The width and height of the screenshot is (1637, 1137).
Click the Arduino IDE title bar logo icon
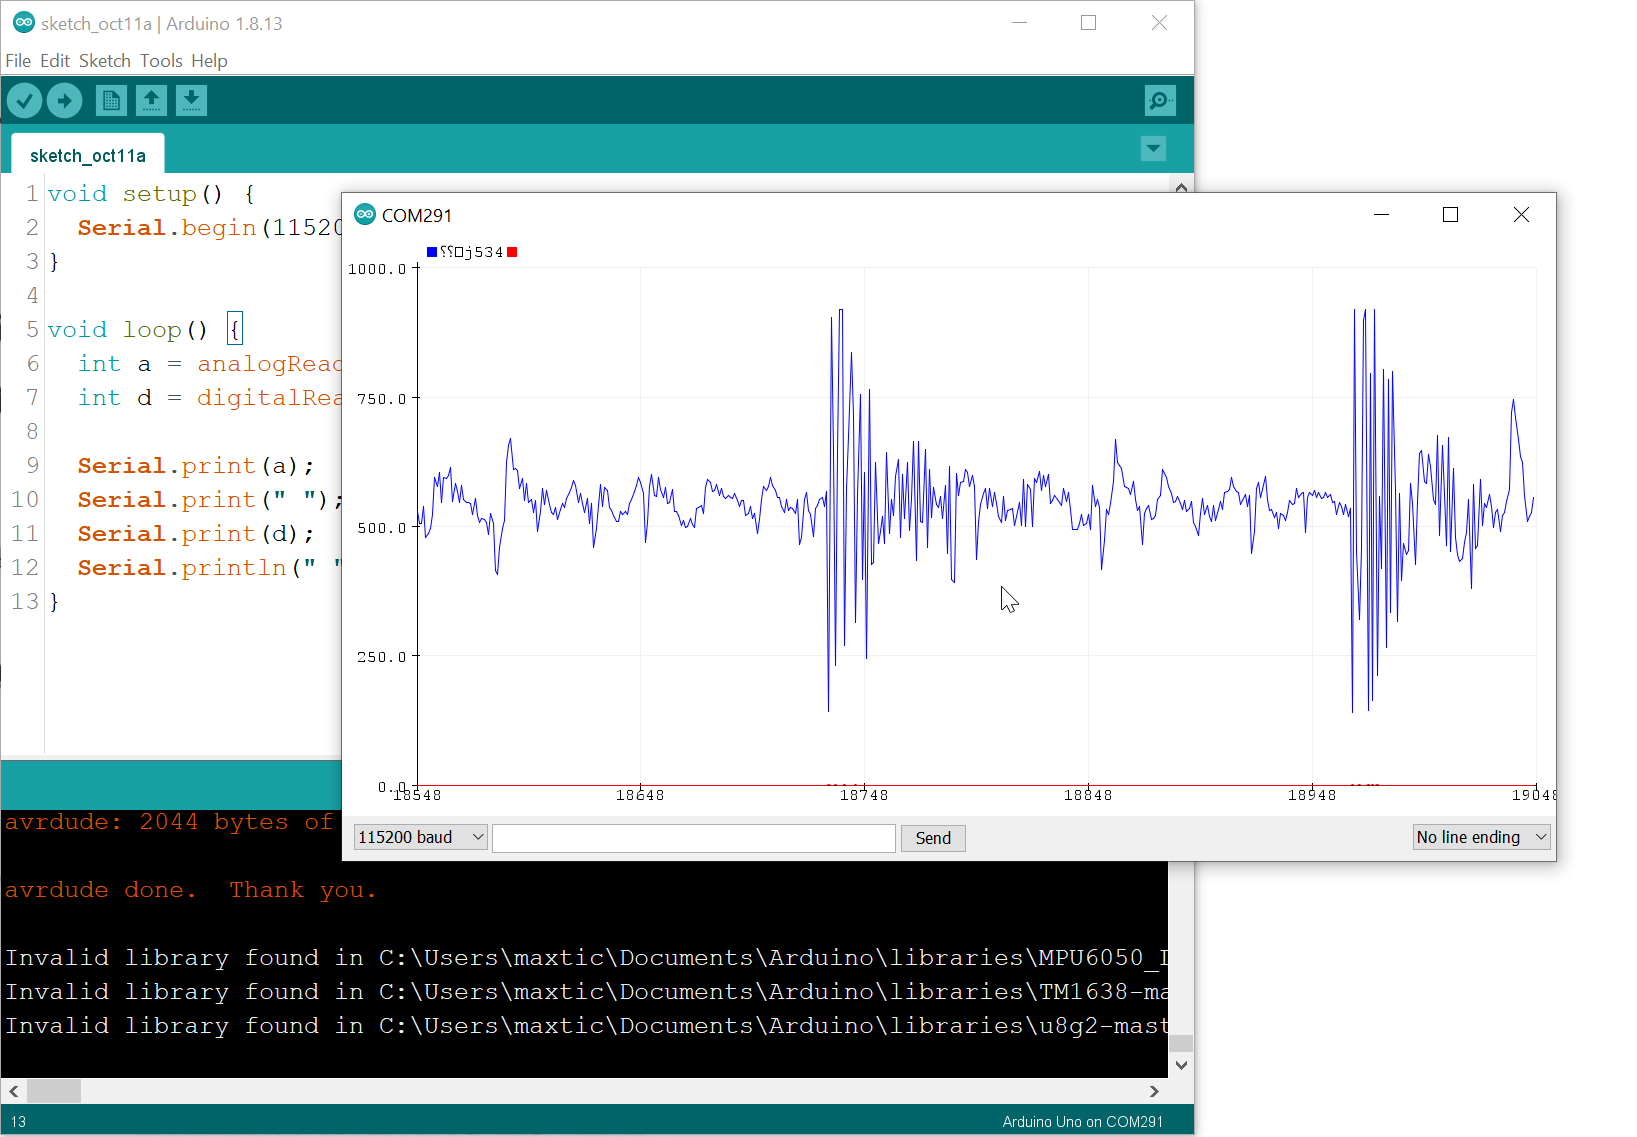click(24, 23)
